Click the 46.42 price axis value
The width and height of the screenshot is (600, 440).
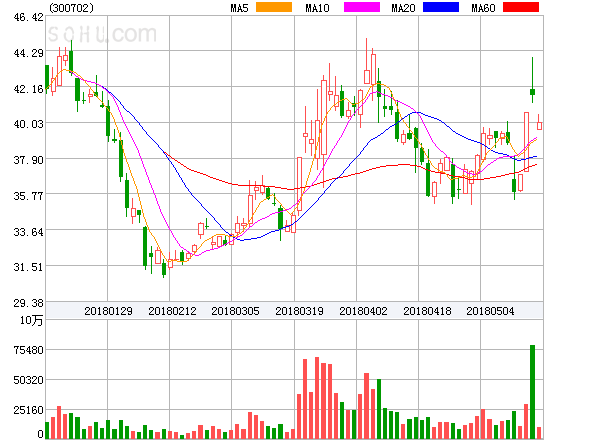[x=28, y=17]
